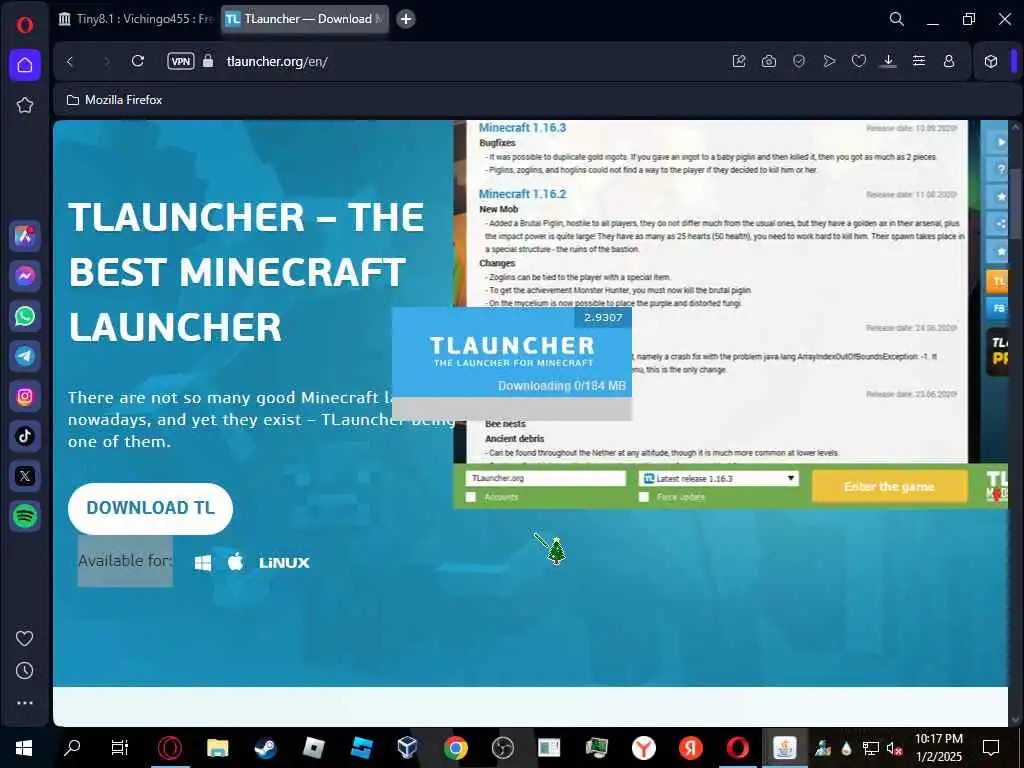Open WhatsApp in Opera sidebar
The image size is (1024, 768).
coord(25,316)
